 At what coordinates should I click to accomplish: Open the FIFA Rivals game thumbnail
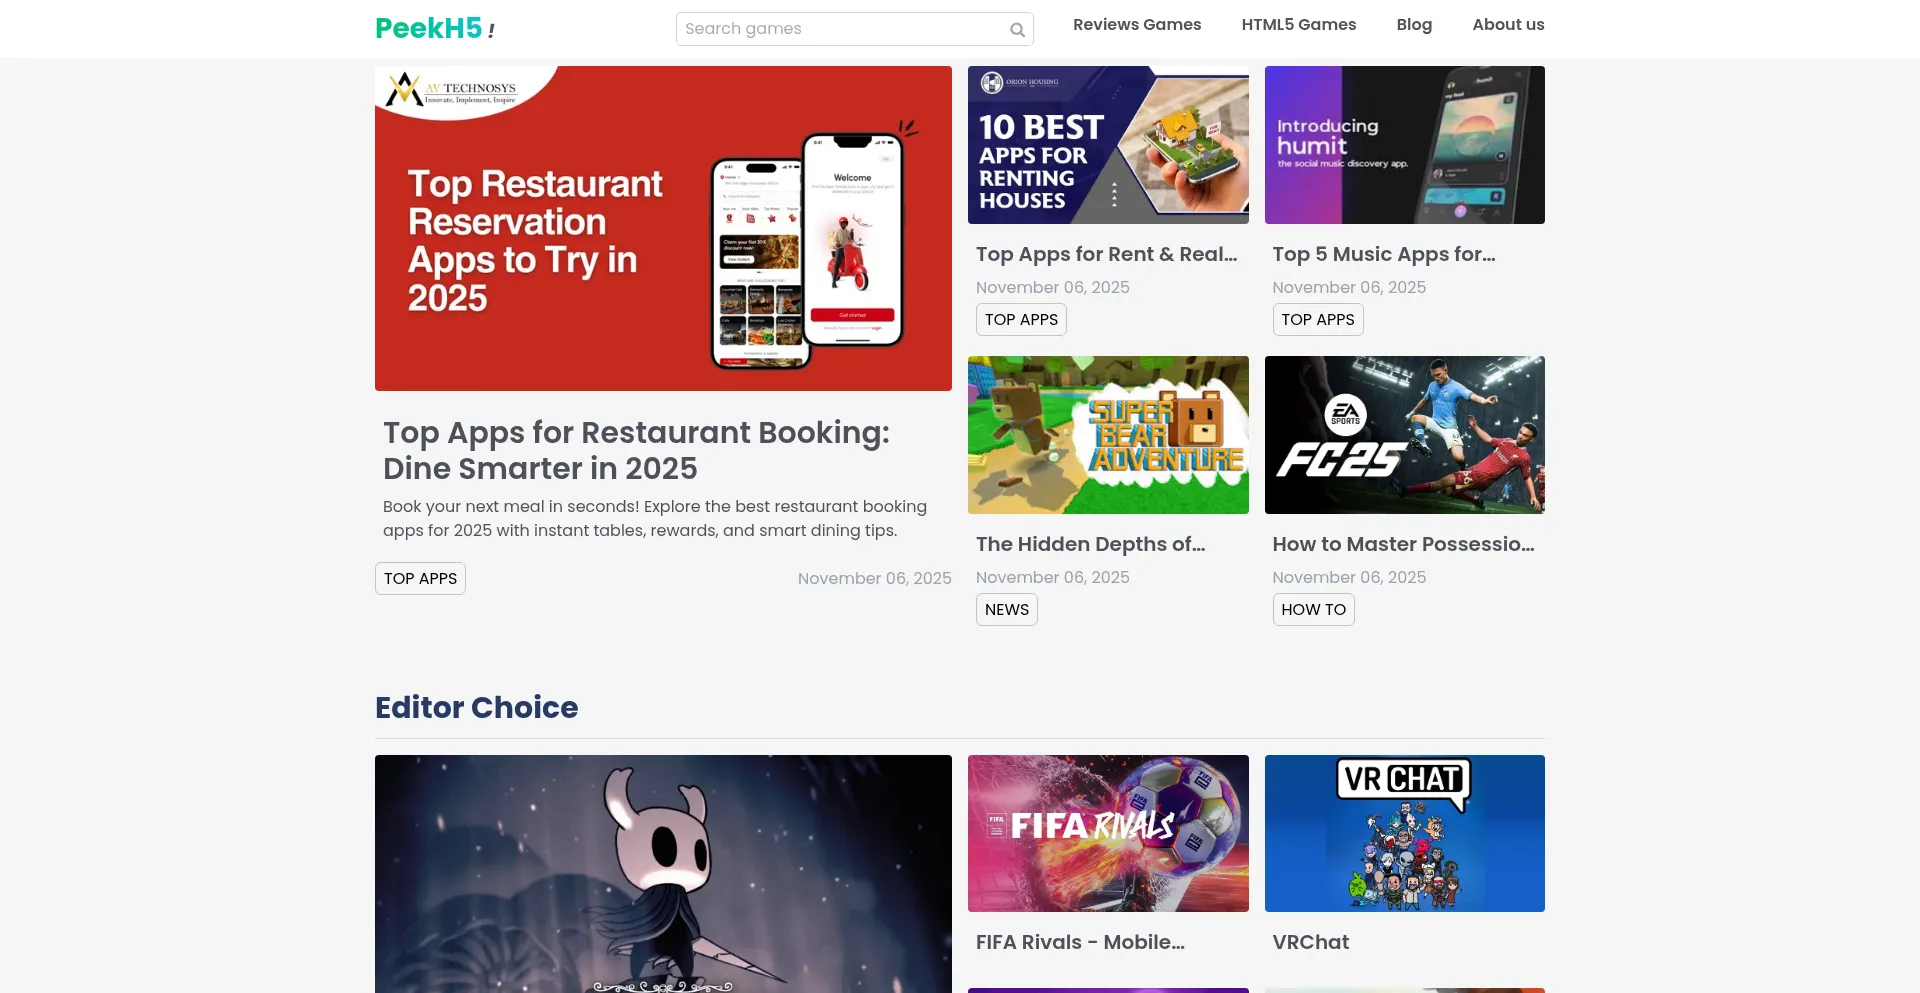pyautogui.click(x=1108, y=833)
